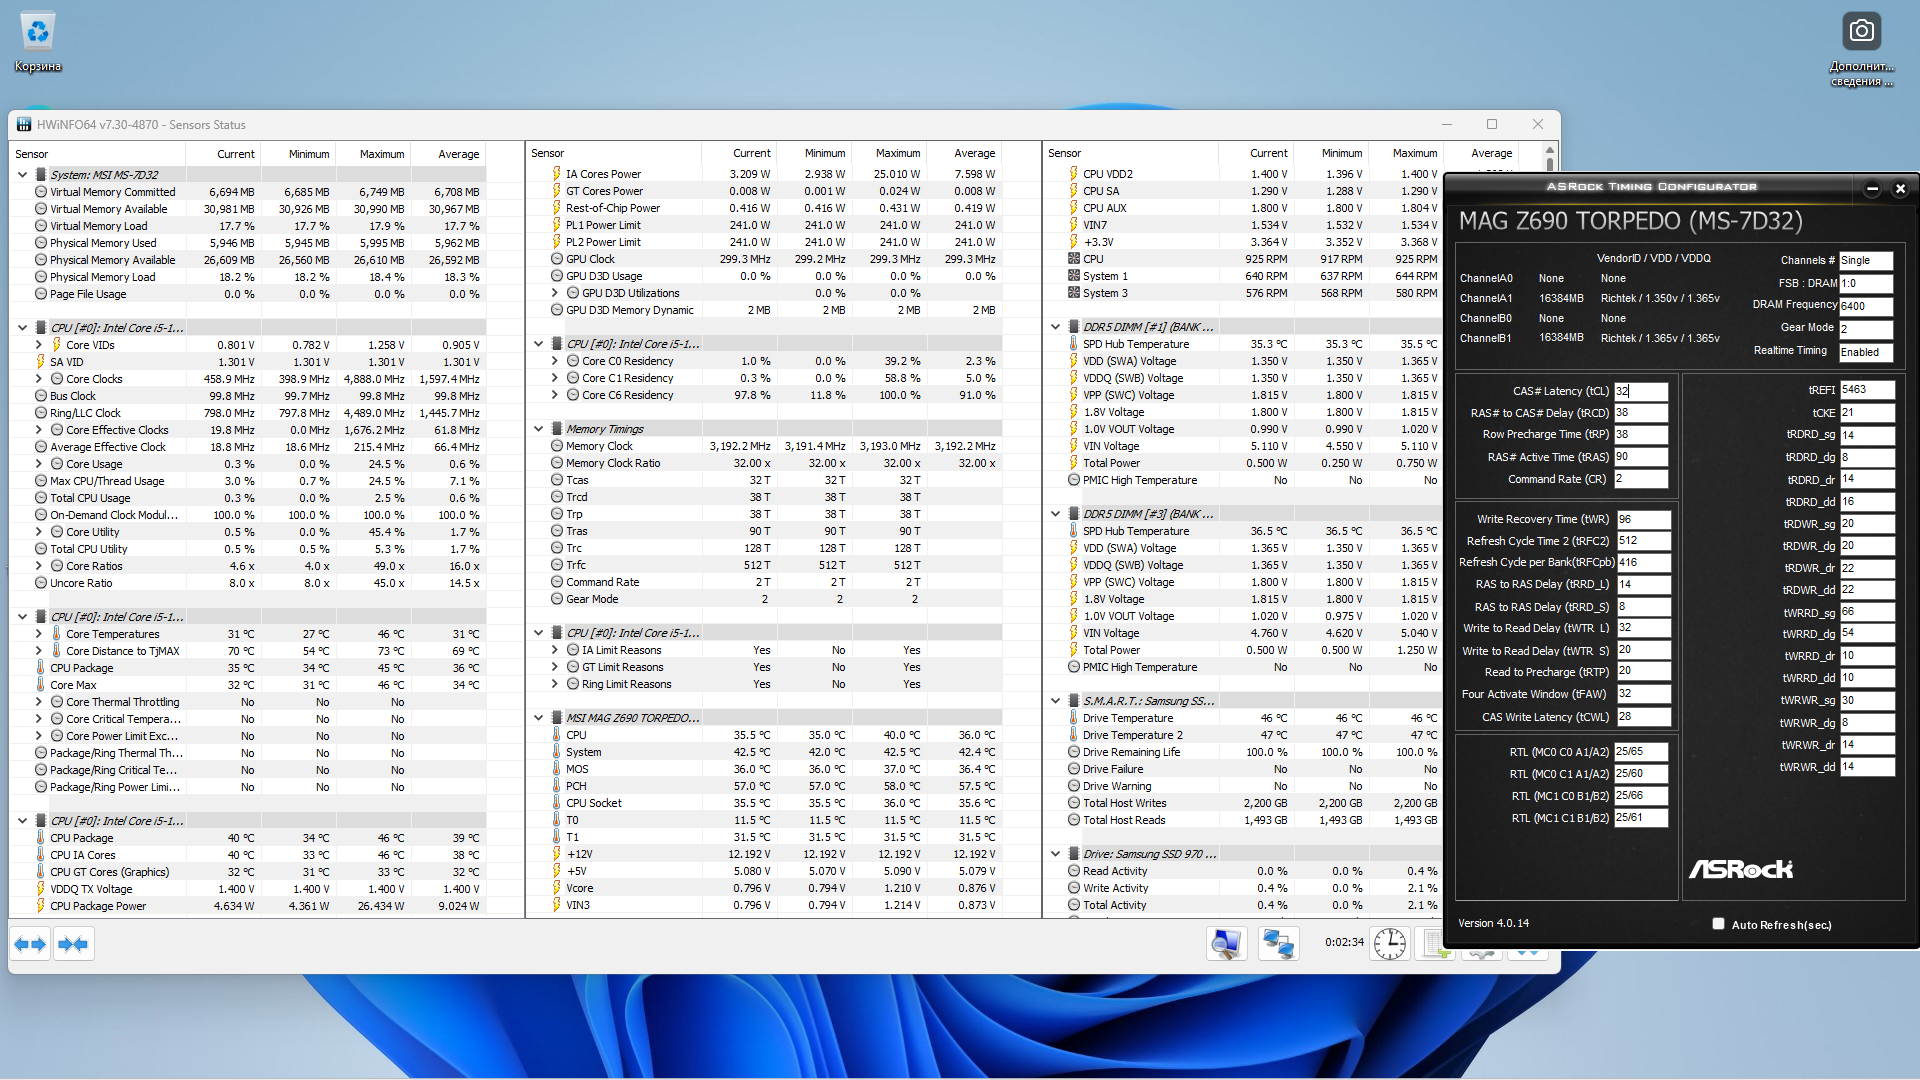Click the CAS# Latency (tCL) input field
Image resolution: width=1920 pixels, height=1080 pixels.
[1640, 391]
